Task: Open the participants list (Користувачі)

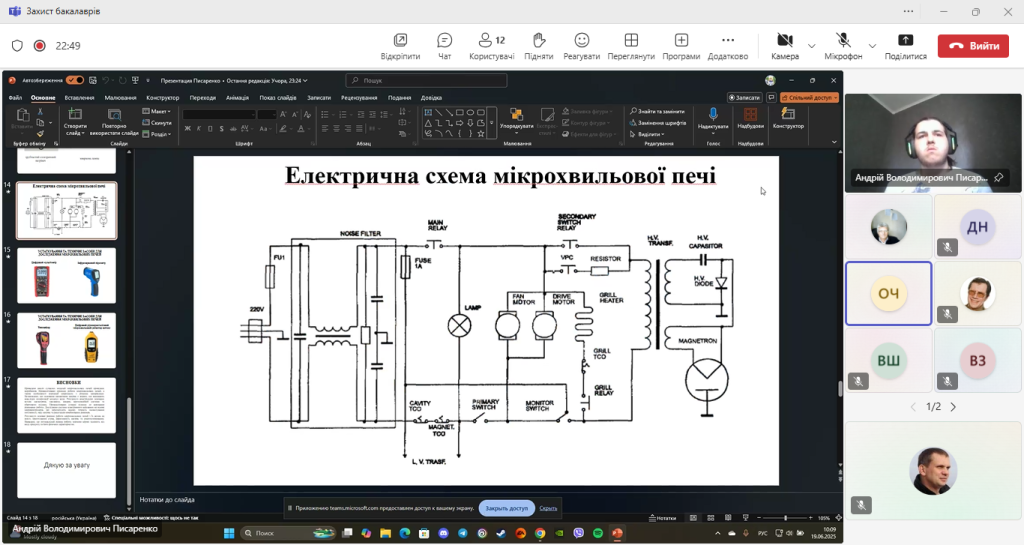Action: coord(491,45)
